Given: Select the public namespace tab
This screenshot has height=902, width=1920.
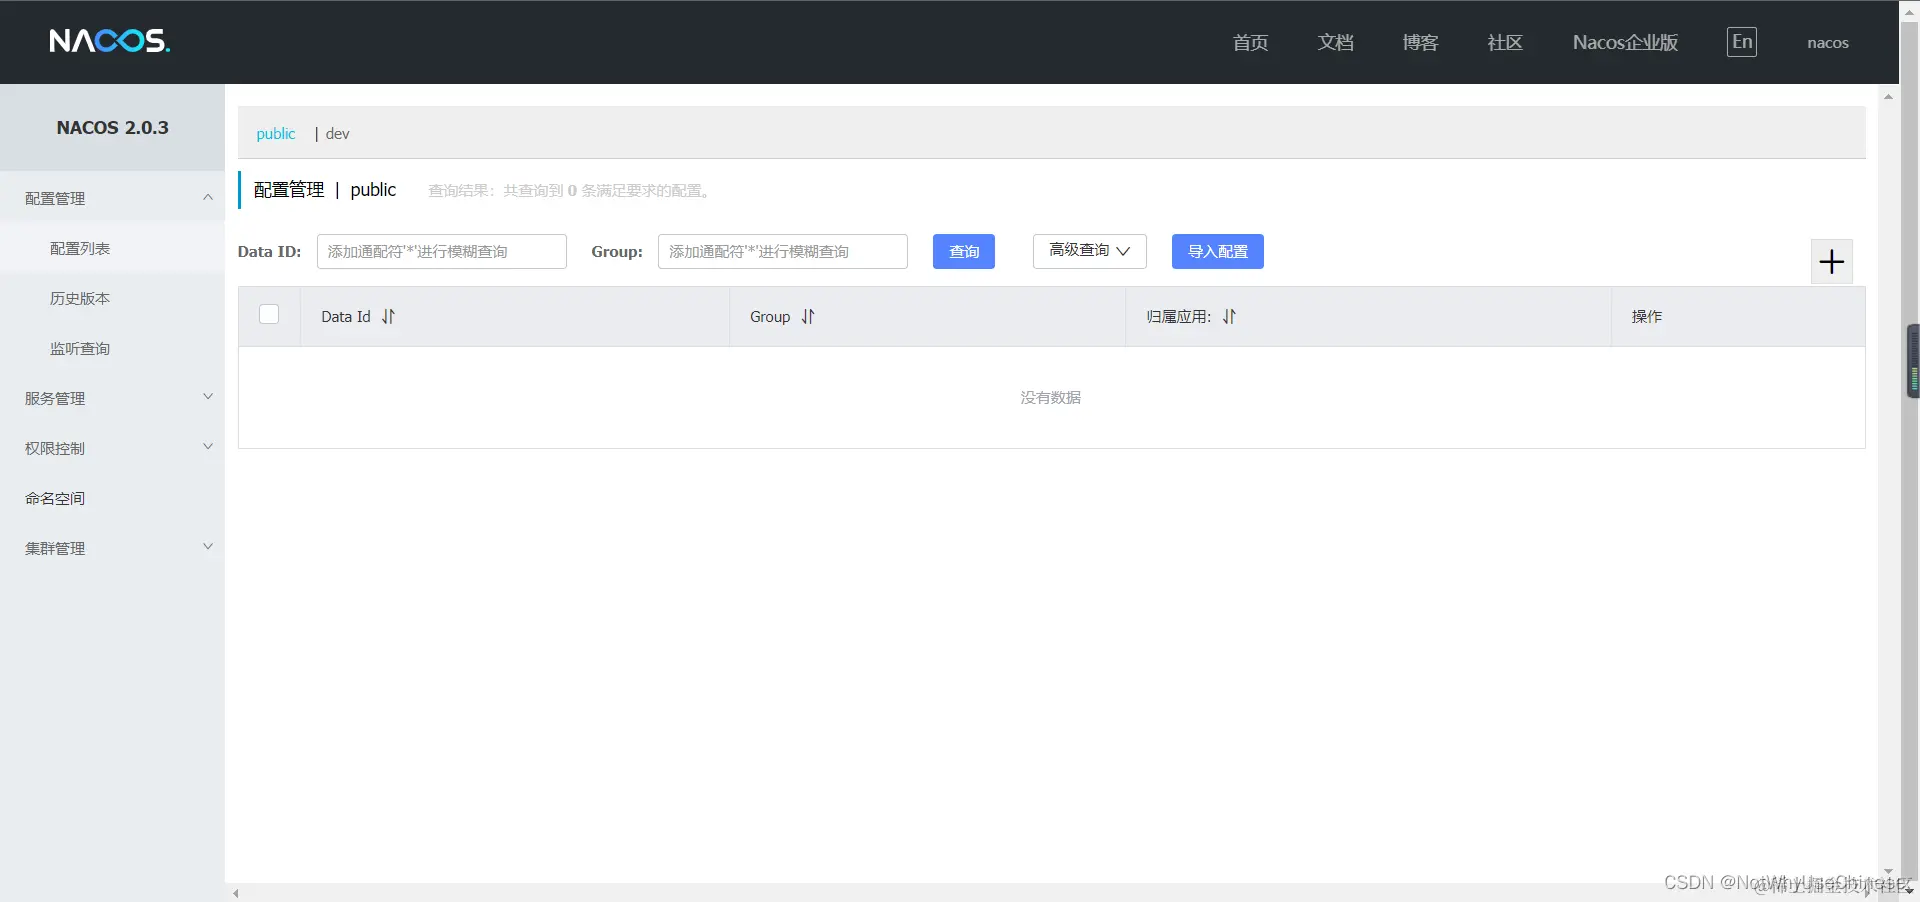Looking at the screenshot, I should (x=276, y=133).
